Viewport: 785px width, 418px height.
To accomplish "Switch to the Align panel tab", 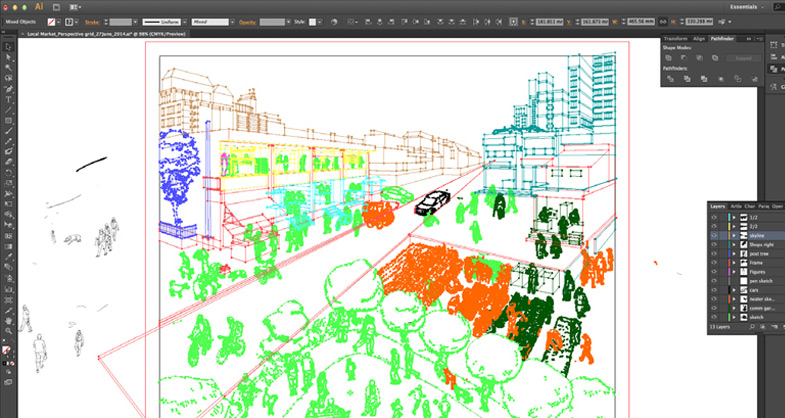I will (699, 39).
